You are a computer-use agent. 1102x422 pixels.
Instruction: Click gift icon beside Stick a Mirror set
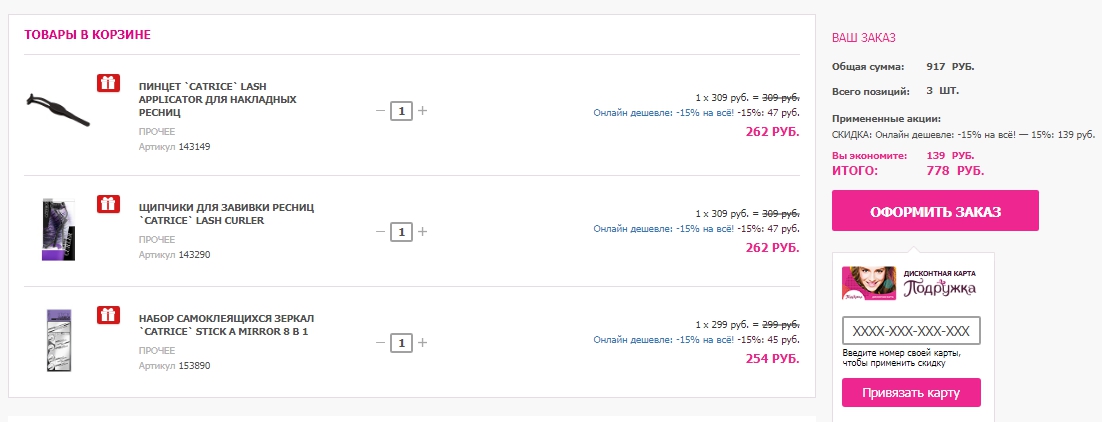(x=108, y=314)
